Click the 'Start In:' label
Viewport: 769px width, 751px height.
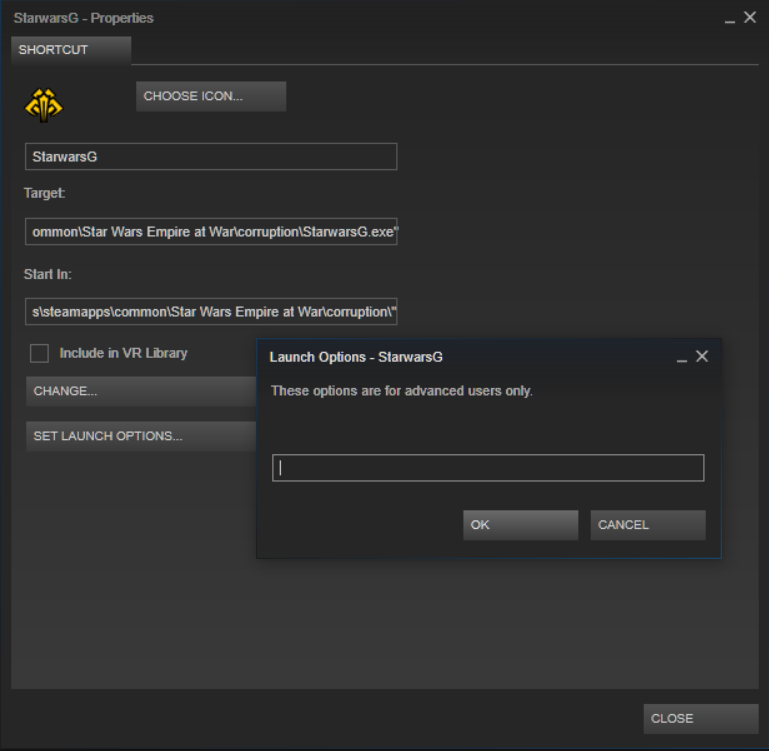point(48,274)
